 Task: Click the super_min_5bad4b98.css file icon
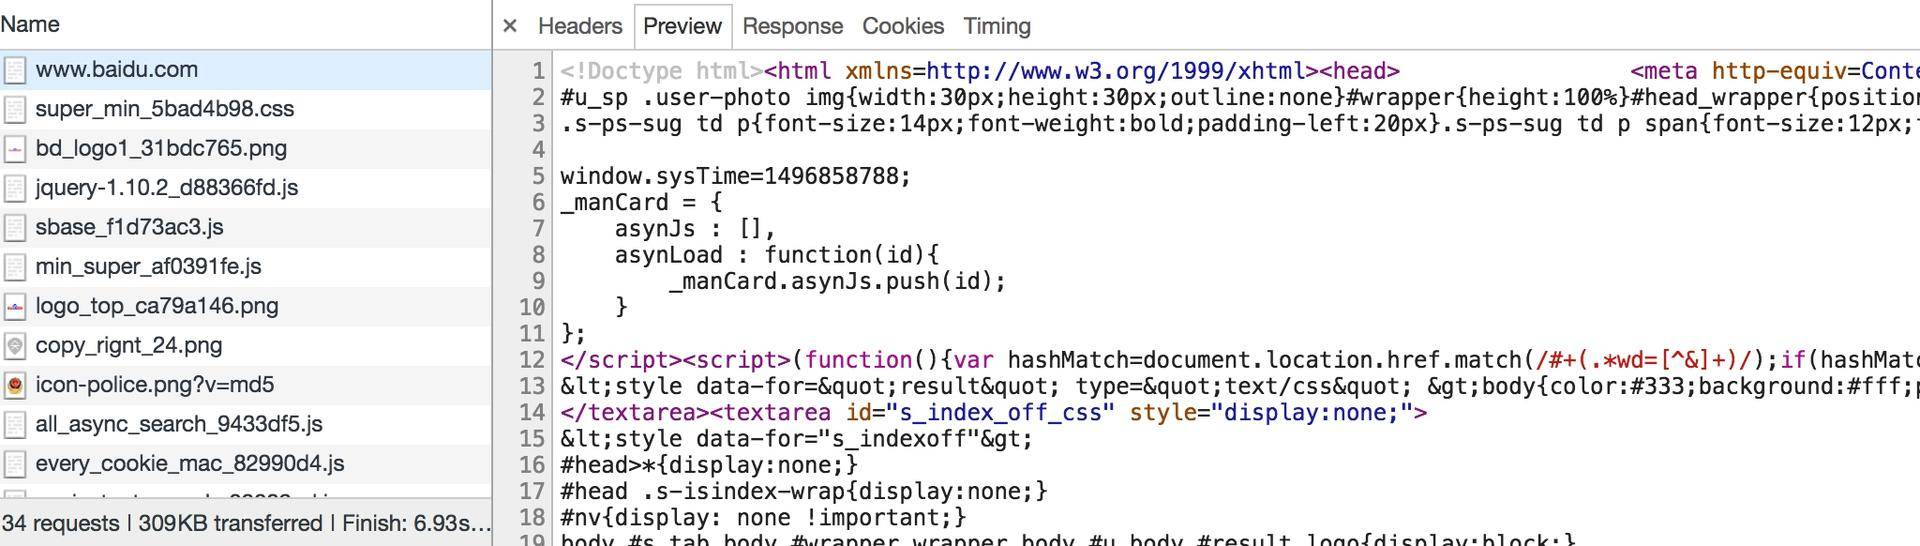pyautogui.click(x=15, y=109)
